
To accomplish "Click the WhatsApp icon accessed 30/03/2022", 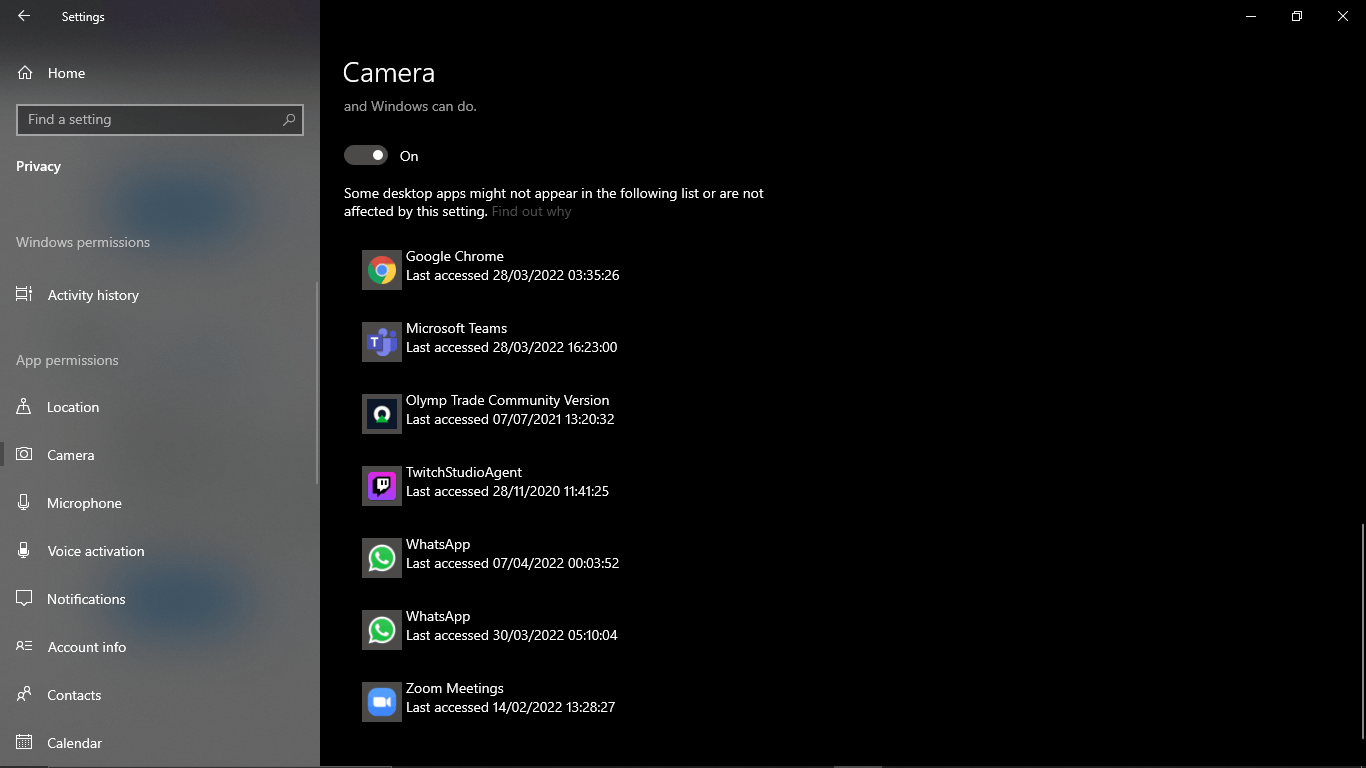I will coord(382,630).
